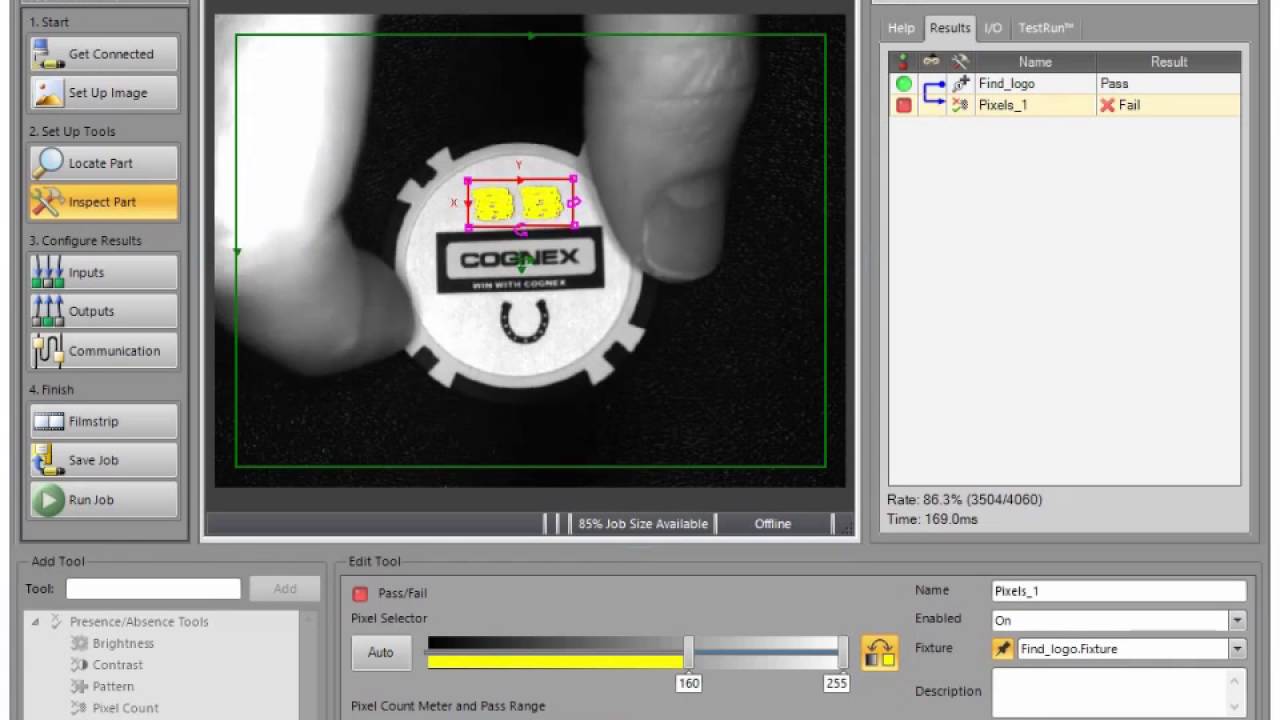
Task: Switch to the Help tab
Action: [x=901, y=28]
